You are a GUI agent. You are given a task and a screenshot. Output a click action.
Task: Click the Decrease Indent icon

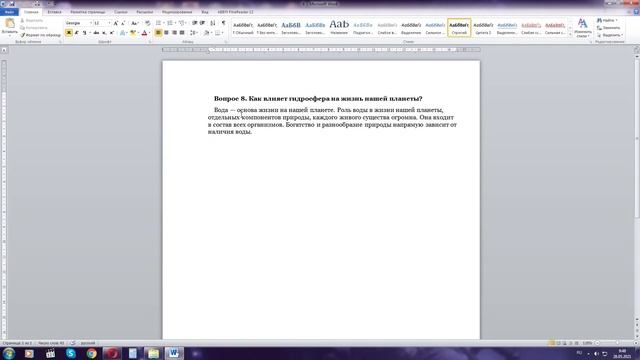(x=195, y=23)
